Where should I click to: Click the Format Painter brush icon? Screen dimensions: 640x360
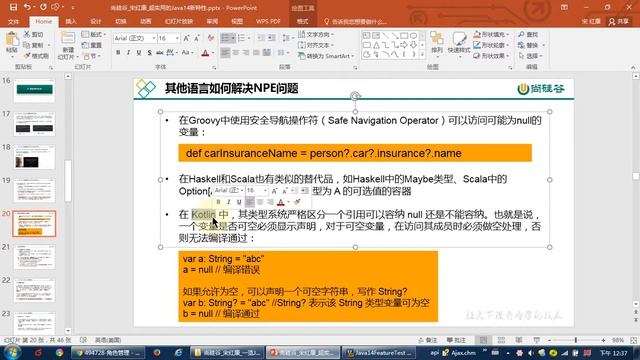pos(27,56)
